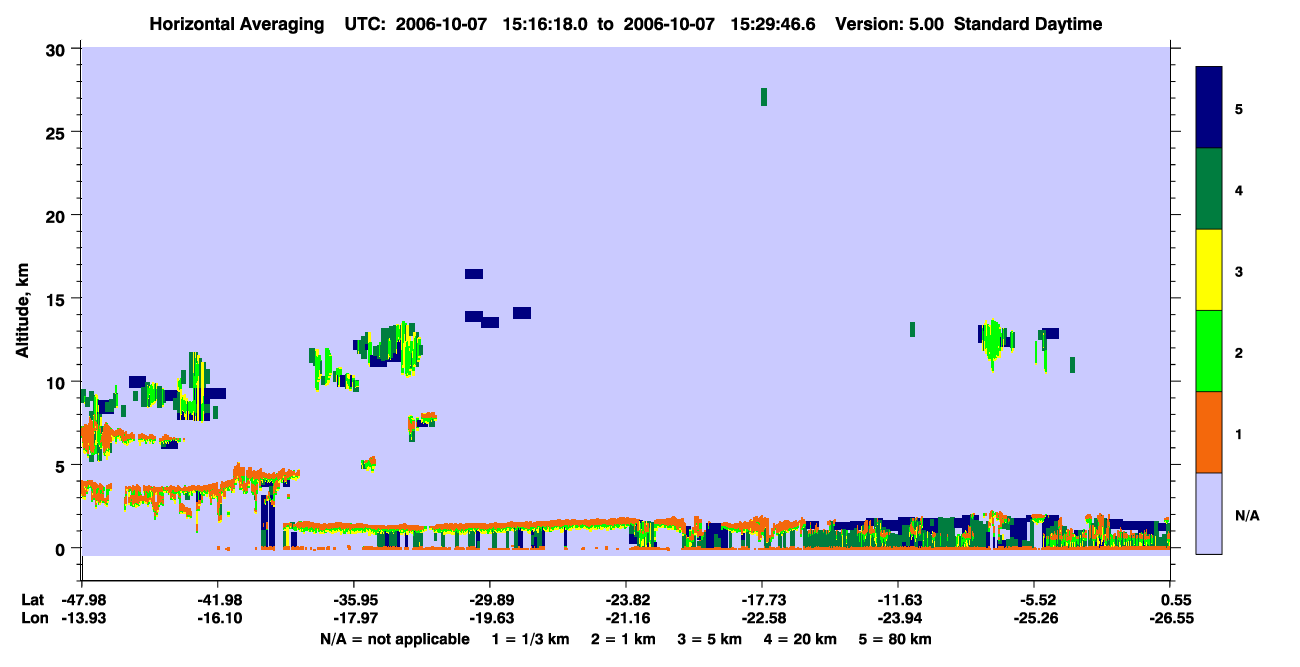Click the '1 = 1/3 km' legend entry
This screenshot has width=1300, height=667.
click(533, 639)
